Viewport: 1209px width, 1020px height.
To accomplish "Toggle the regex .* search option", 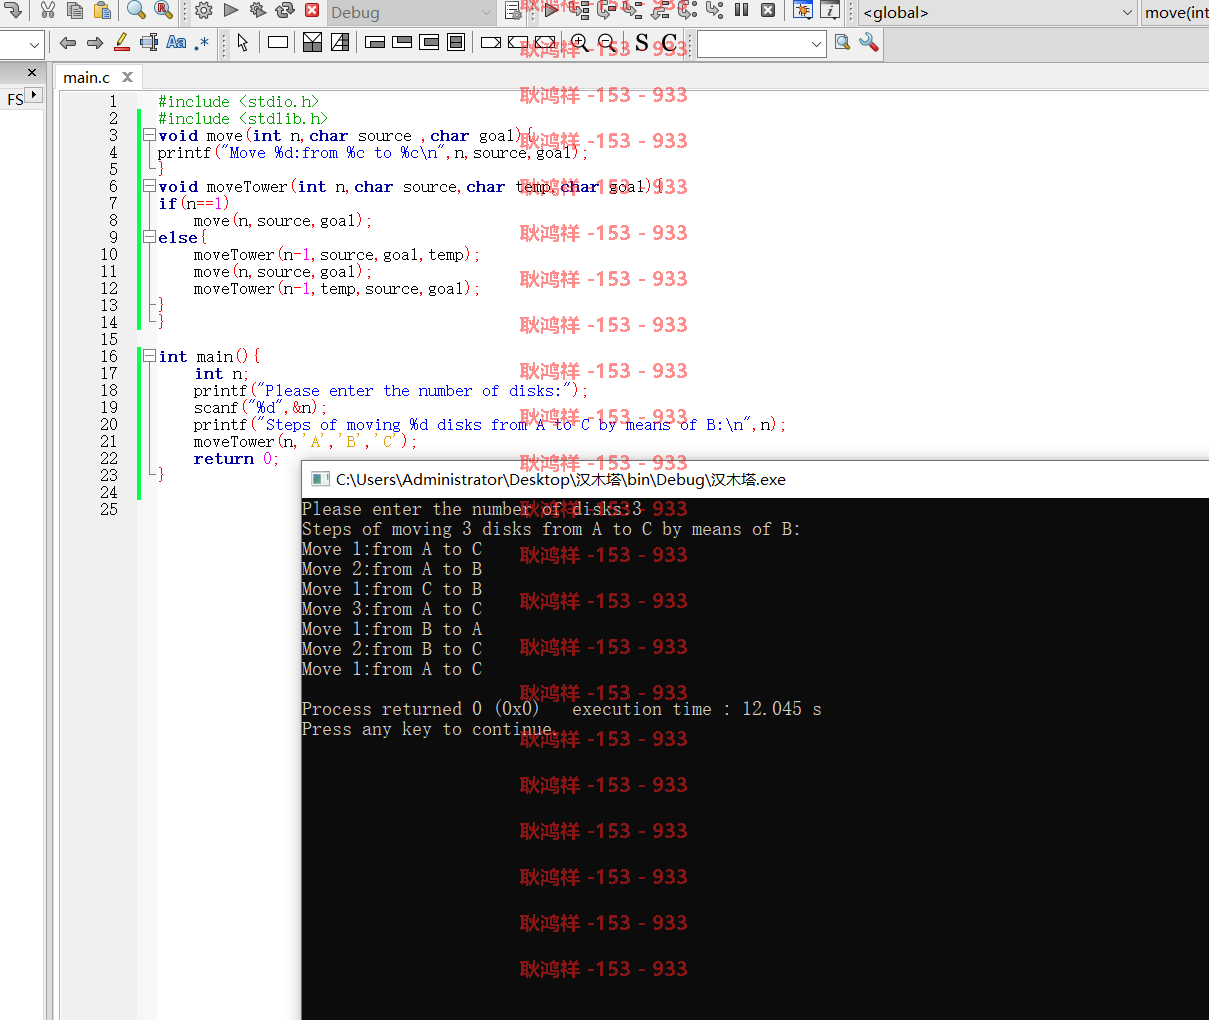I will click(203, 43).
